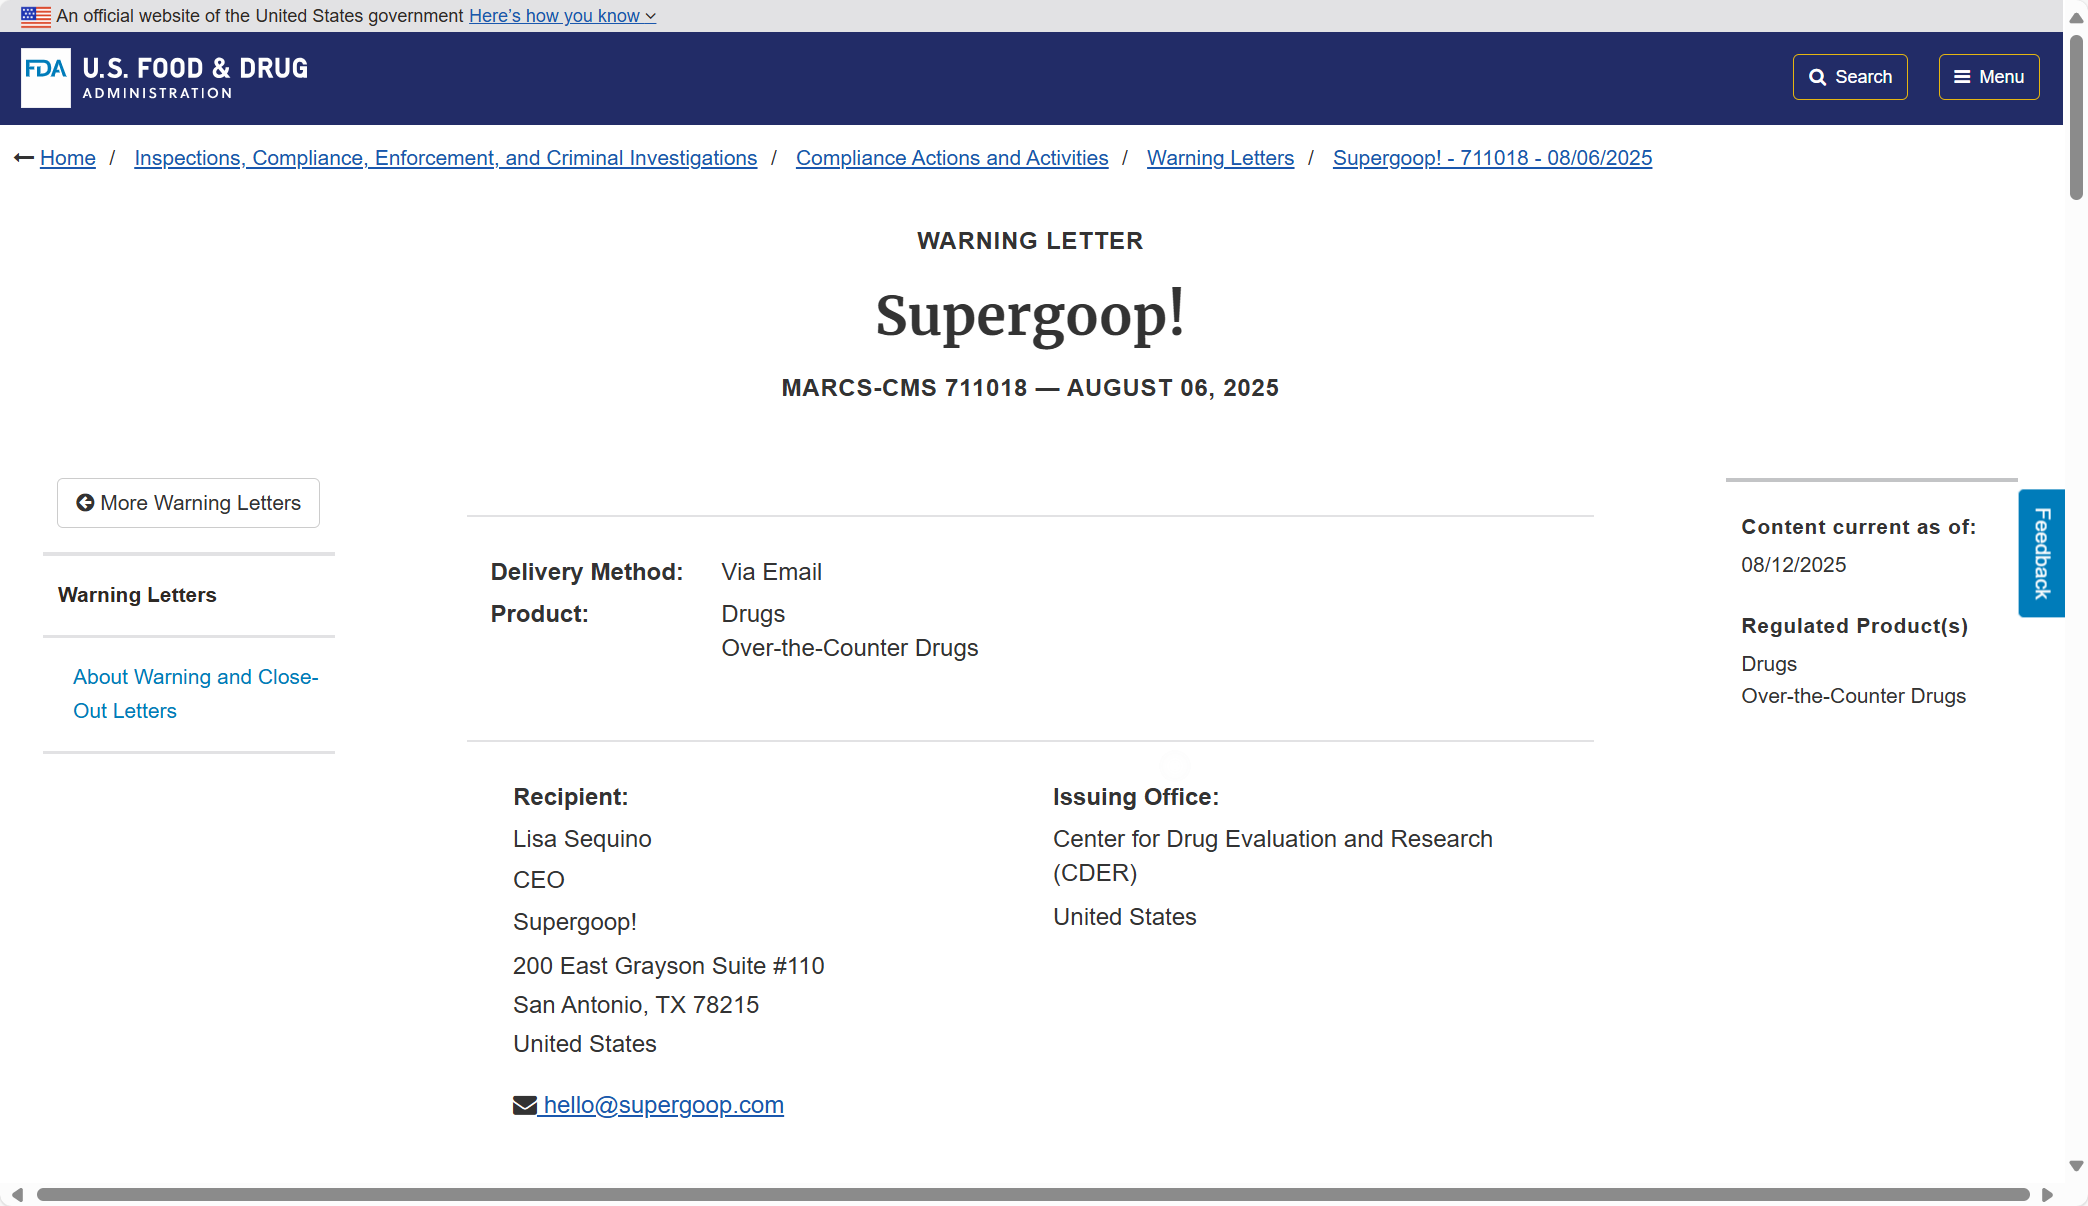
Task: Click the US flag icon
Action: point(36,16)
